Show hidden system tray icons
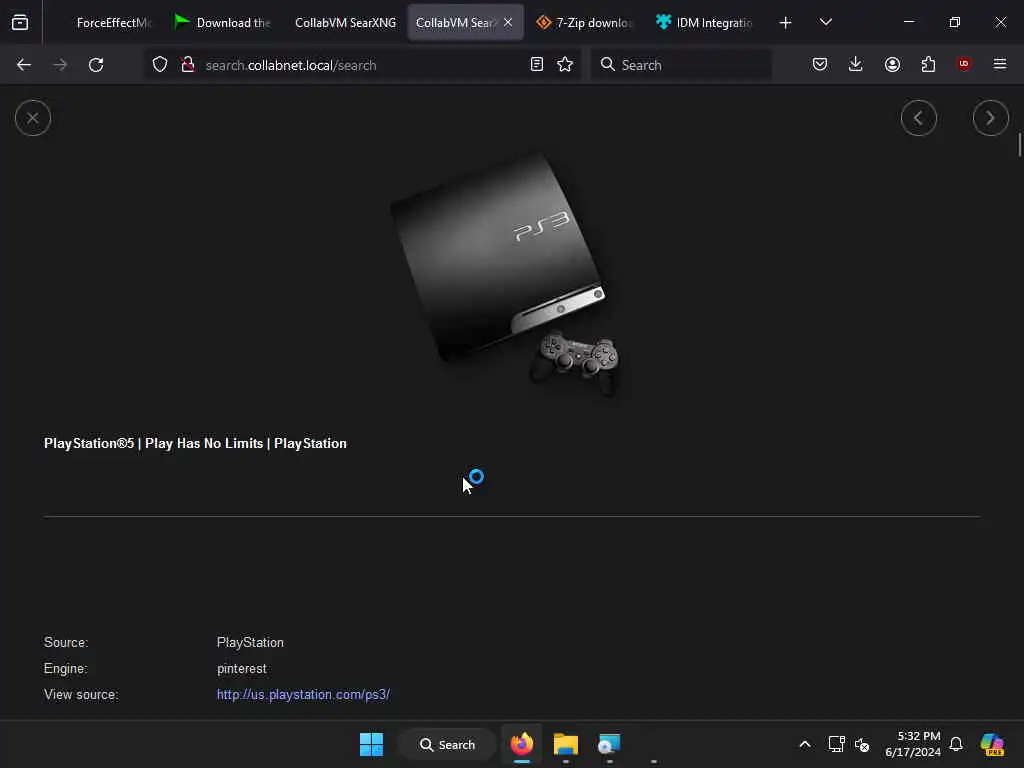 (x=805, y=744)
